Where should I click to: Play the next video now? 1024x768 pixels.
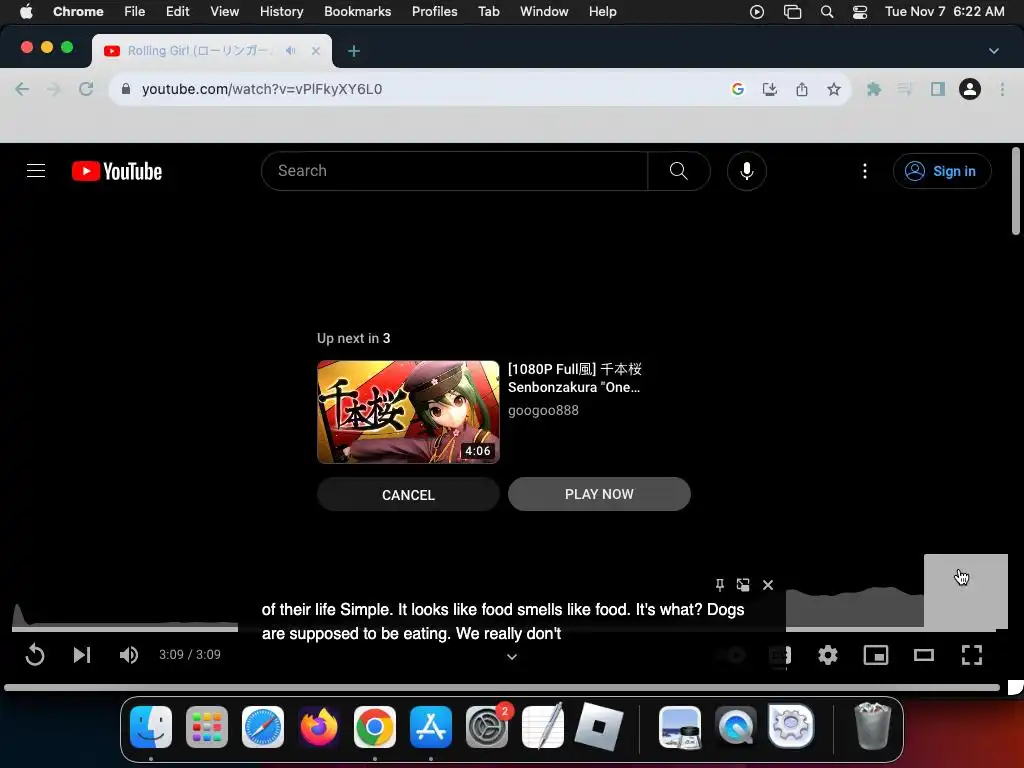point(599,494)
